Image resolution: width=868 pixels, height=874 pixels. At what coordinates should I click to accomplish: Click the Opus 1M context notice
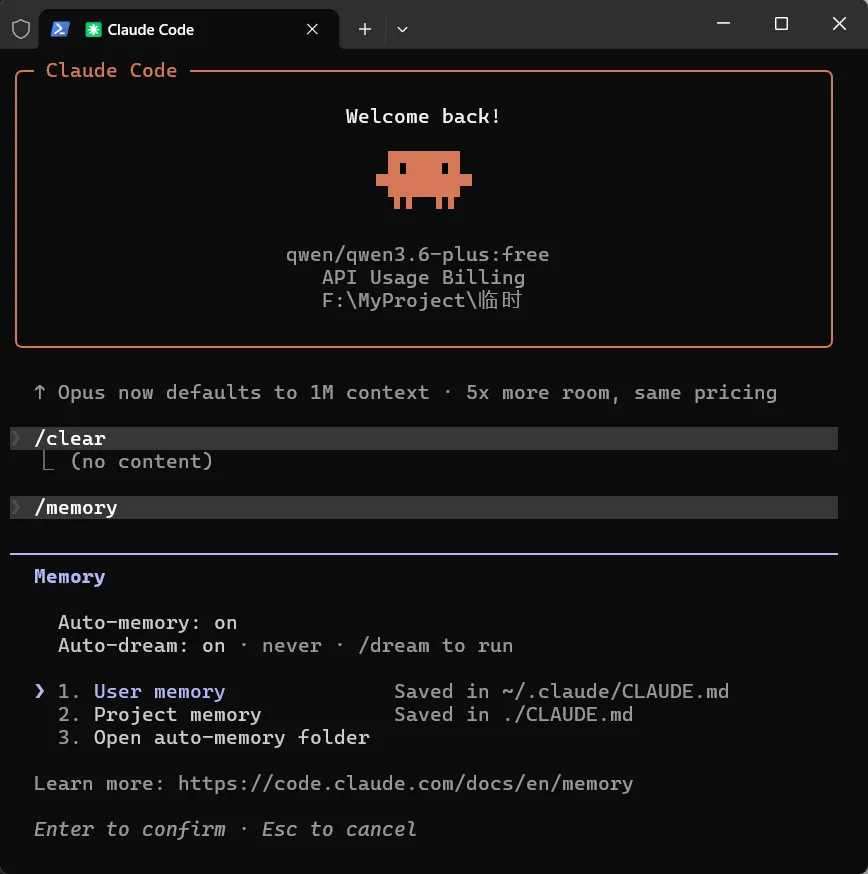(405, 392)
